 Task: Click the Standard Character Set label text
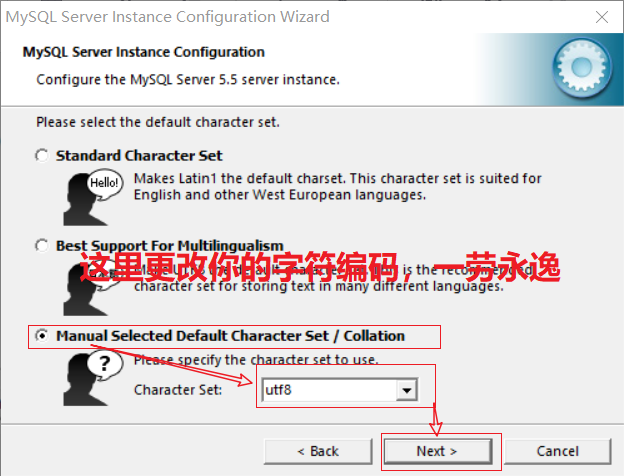(x=139, y=156)
